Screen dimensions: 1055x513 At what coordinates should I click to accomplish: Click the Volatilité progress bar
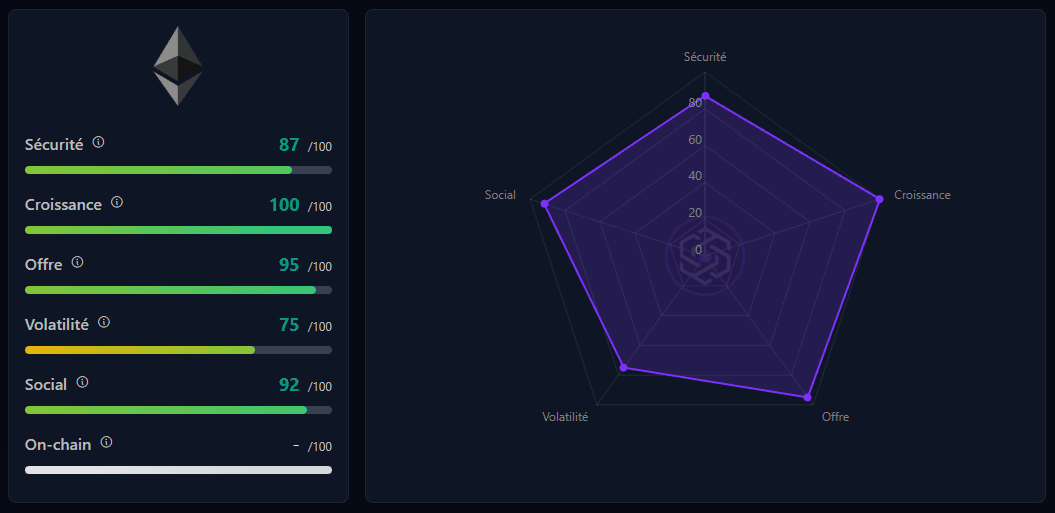click(x=178, y=349)
